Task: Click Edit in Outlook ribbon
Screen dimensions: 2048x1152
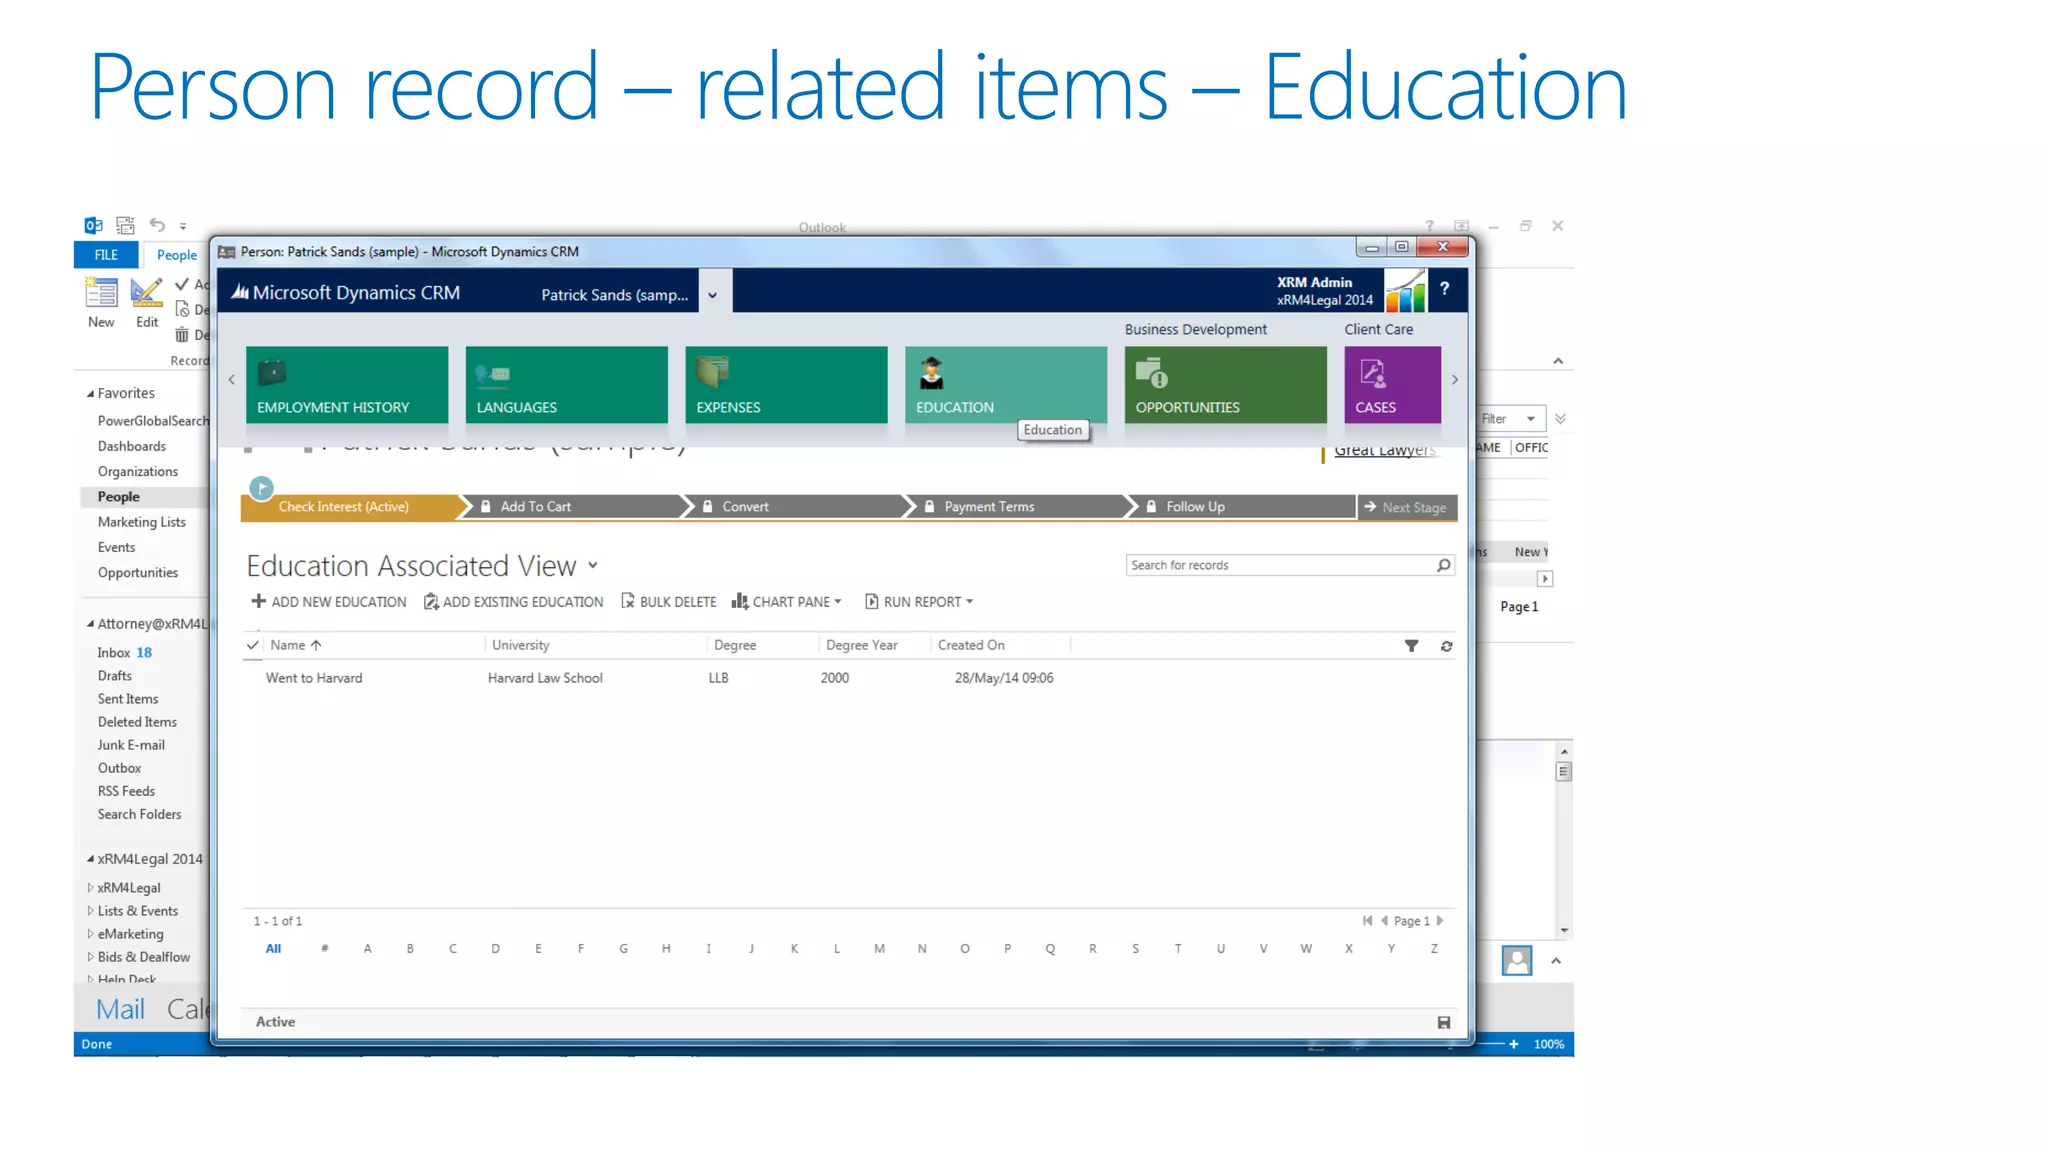Action: click(x=147, y=302)
